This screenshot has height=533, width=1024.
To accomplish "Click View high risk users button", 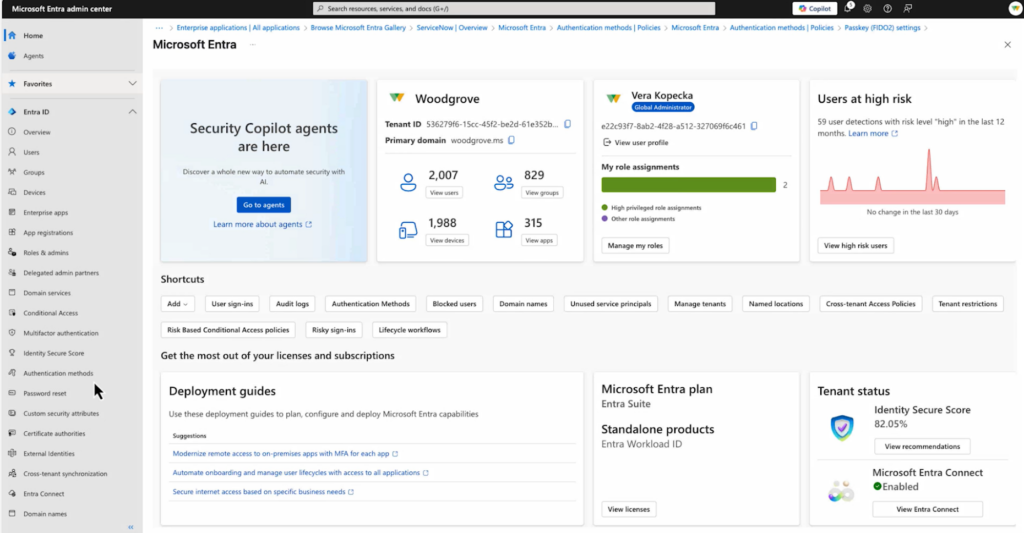I will point(856,246).
